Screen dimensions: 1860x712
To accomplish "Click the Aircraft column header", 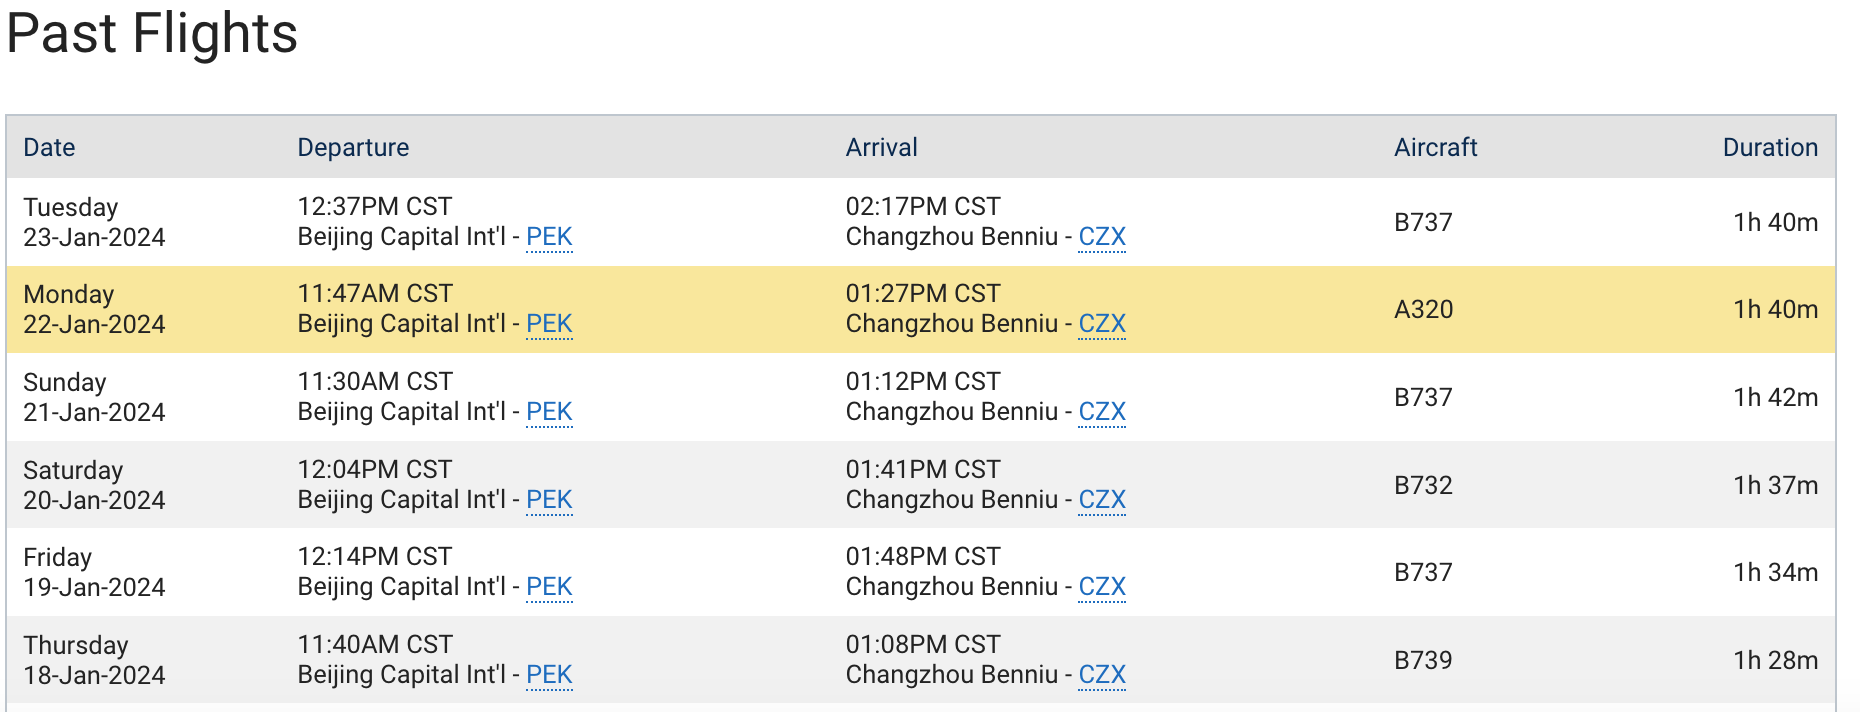I will click(1435, 148).
